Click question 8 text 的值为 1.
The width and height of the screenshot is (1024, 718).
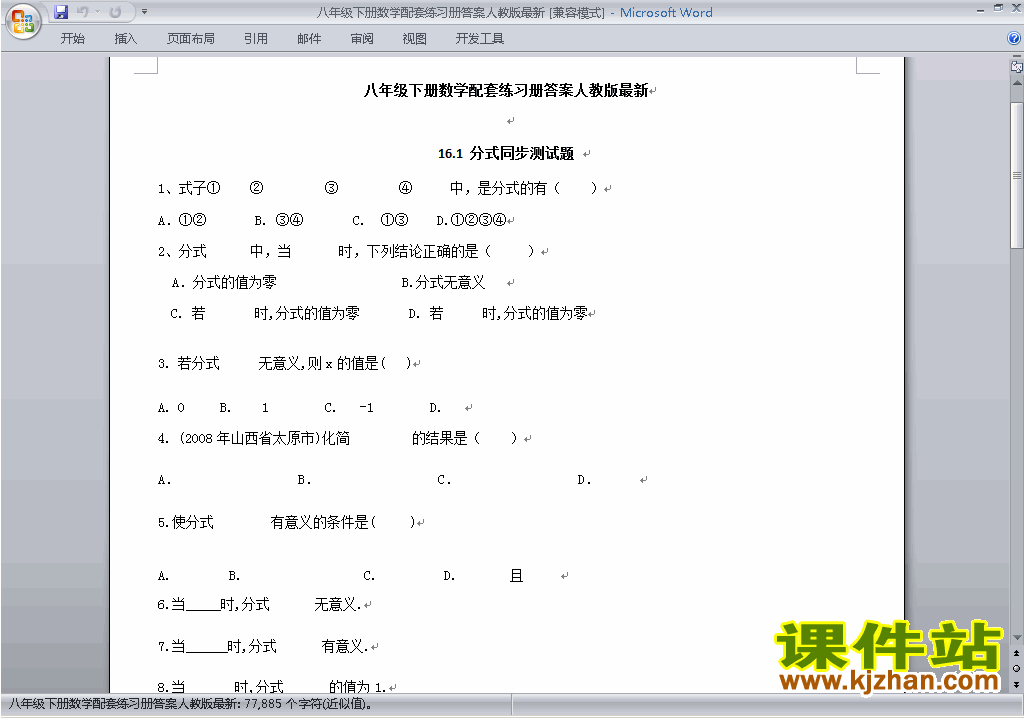pyautogui.click(x=357, y=687)
